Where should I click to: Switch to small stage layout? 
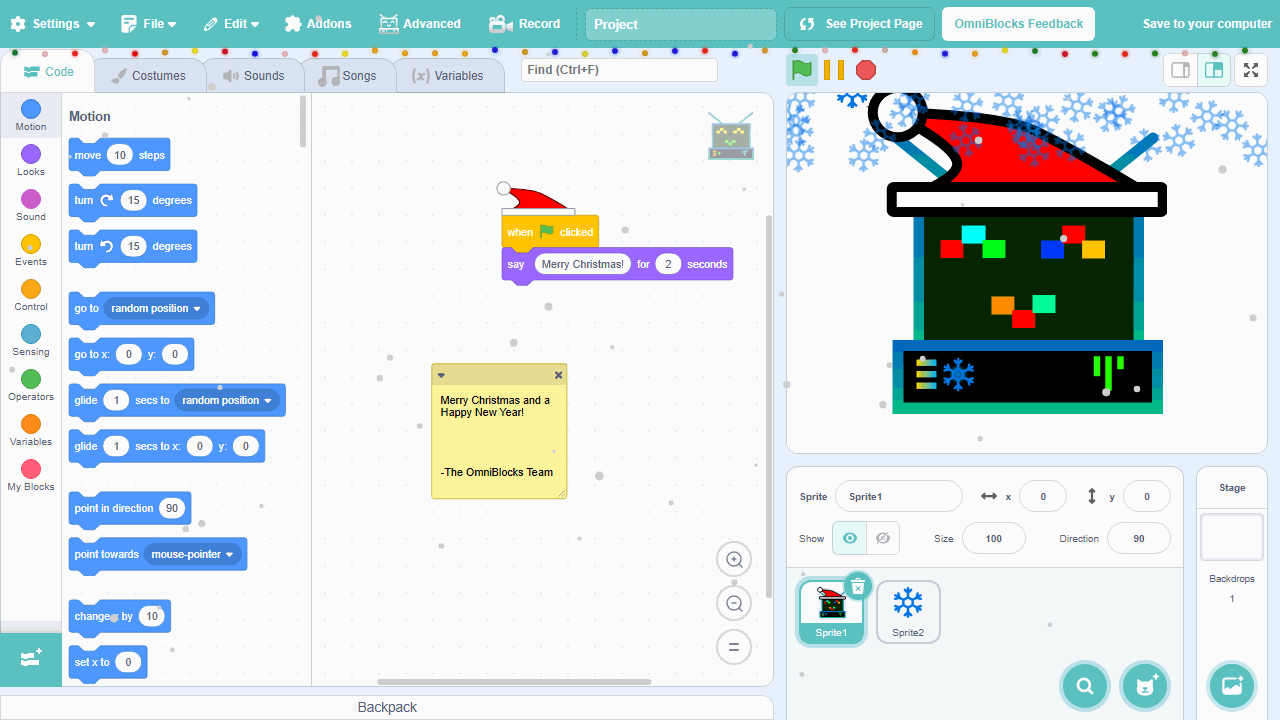(1180, 70)
